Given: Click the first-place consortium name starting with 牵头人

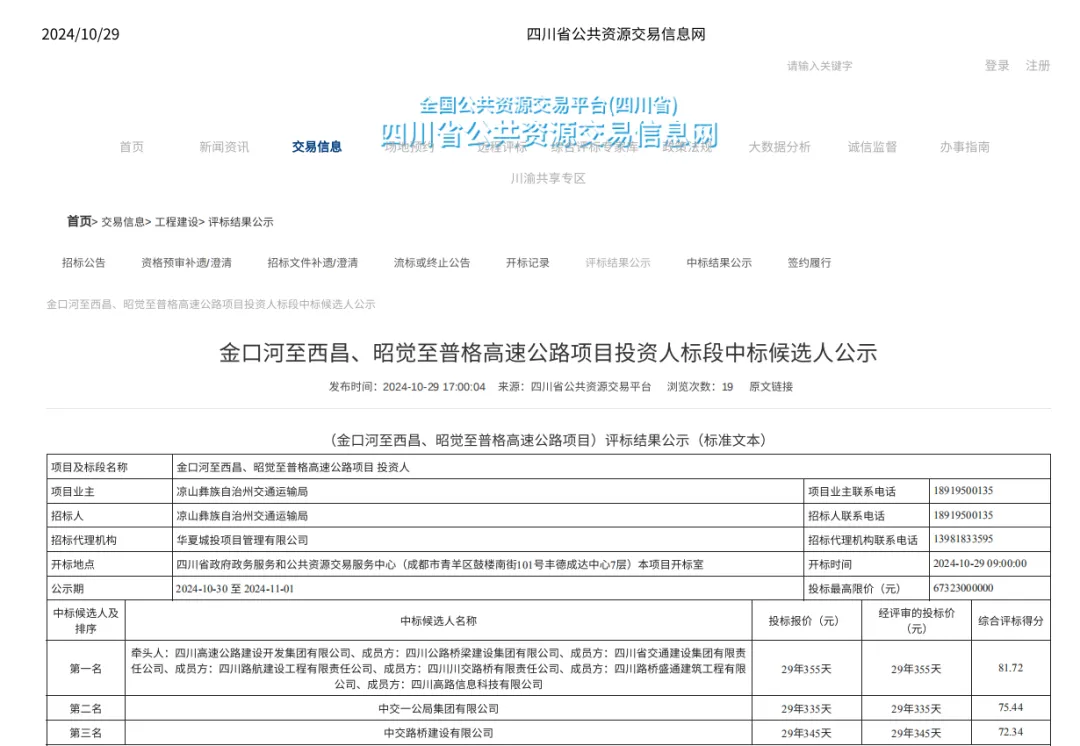Looking at the screenshot, I should coord(439,668).
